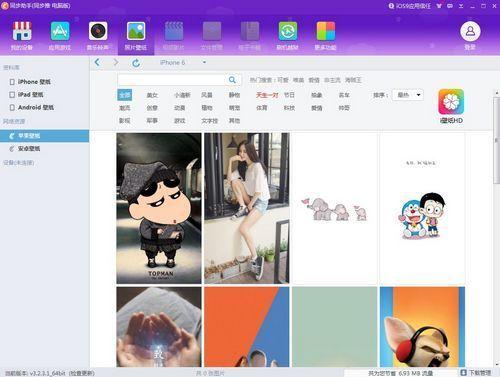Filter wallpapers by red 天生一对 category
This screenshot has width=500, height=377.
pos(267,95)
